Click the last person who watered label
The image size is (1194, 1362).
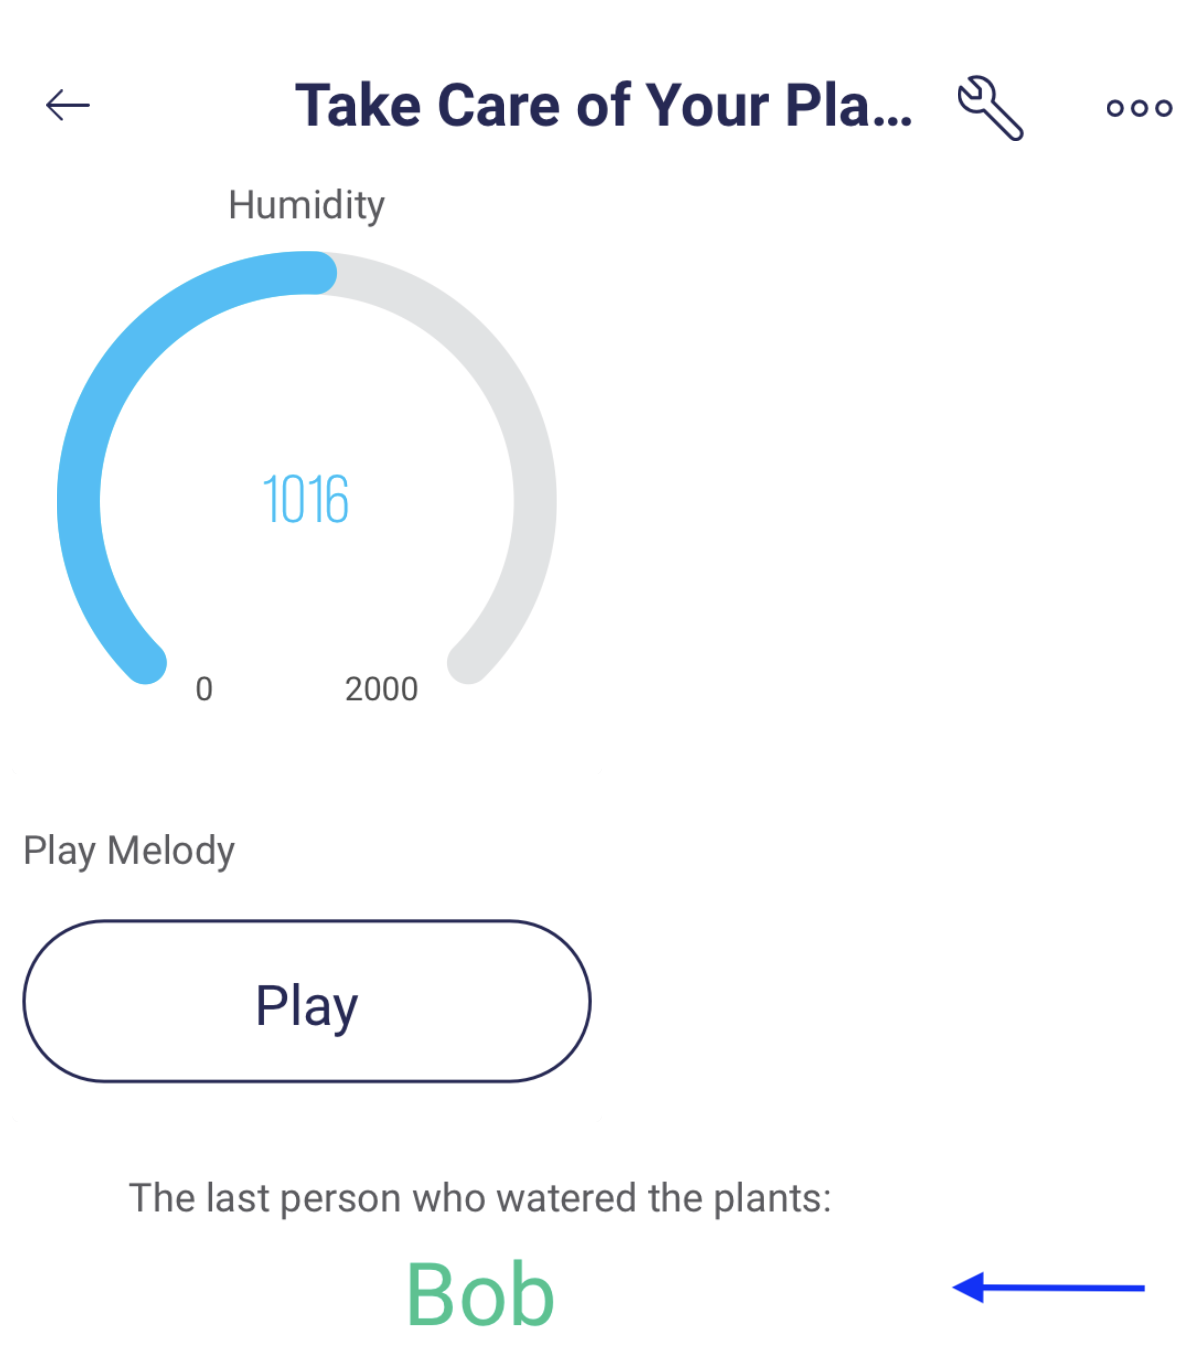(x=480, y=1198)
